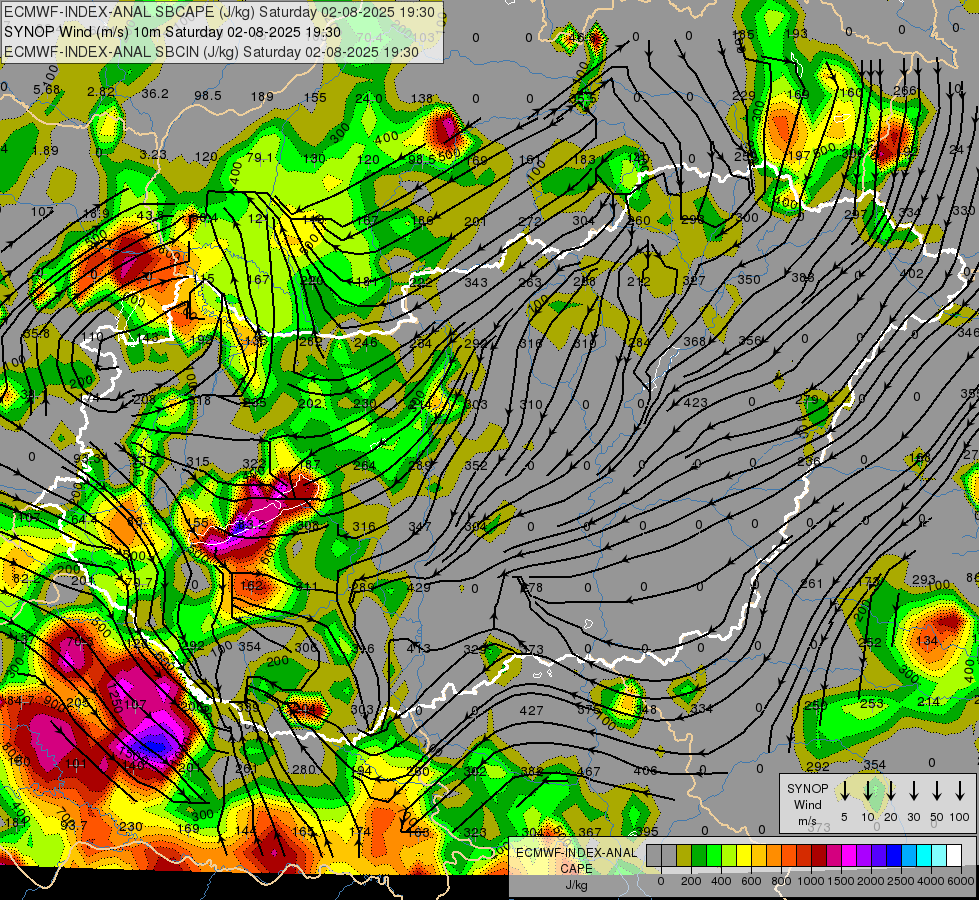
Task: Click the 'J/kg' unit under CAPE legend
Action: tap(576, 885)
